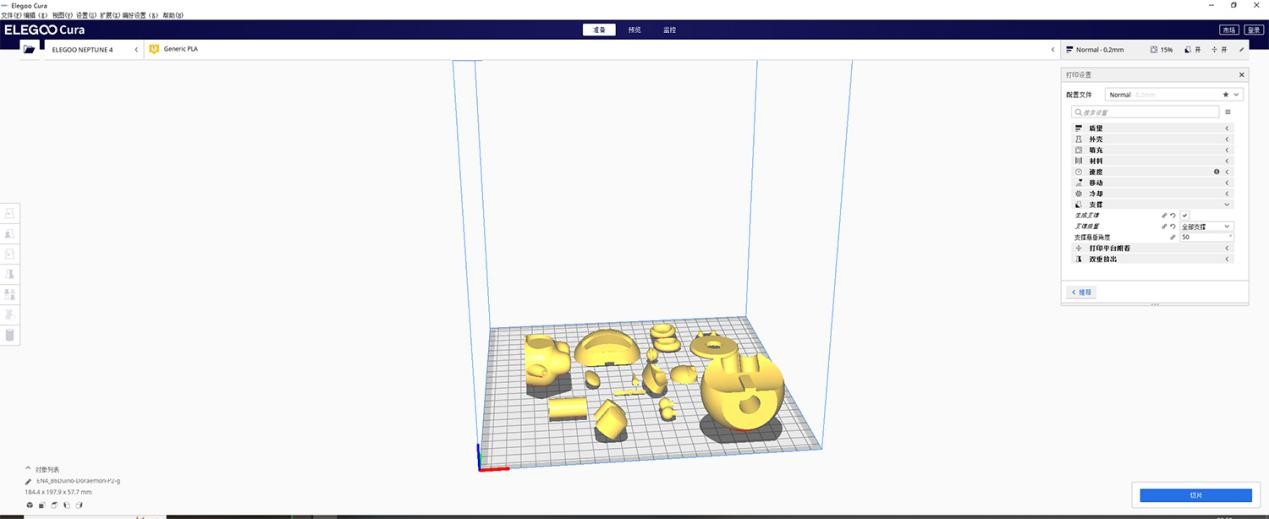Select the Scale tool in left toolbar

point(10,234)
